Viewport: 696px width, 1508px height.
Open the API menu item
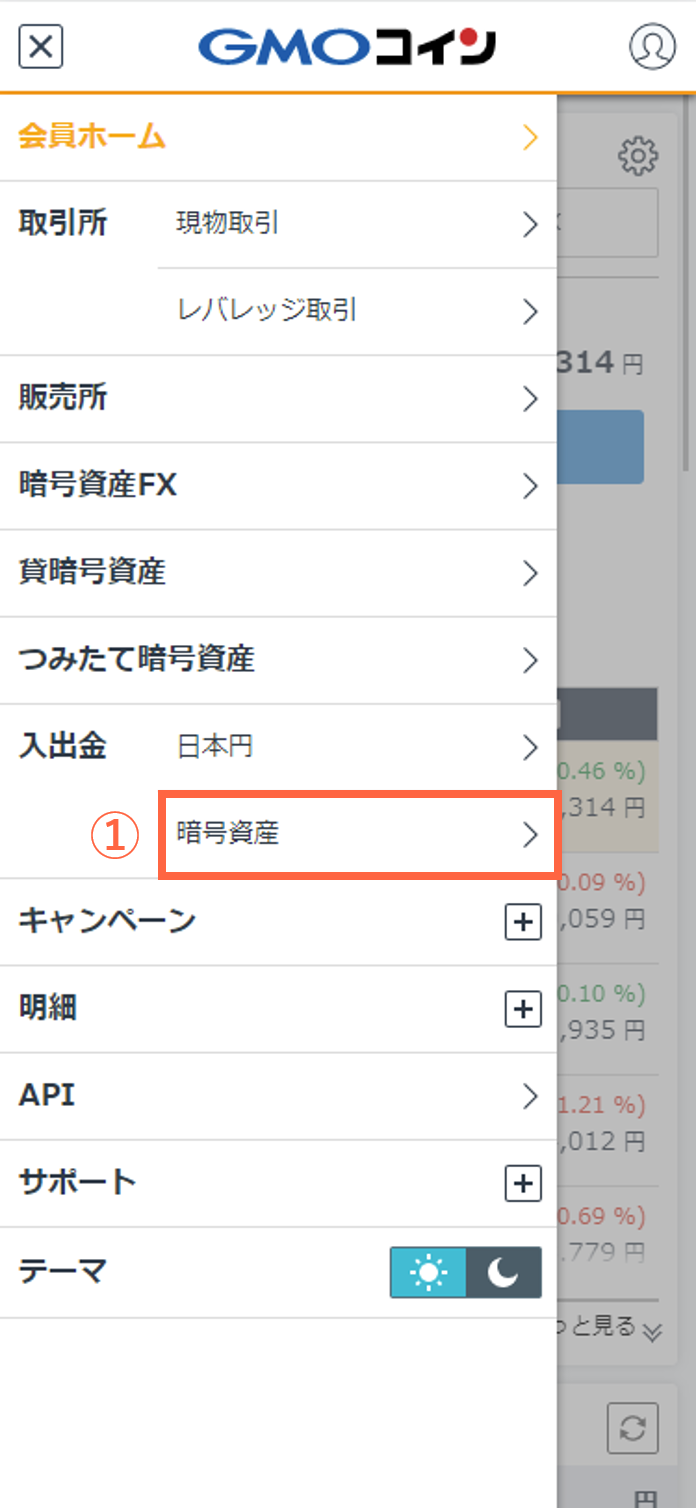pyautogui.click(x=278, y=1096)
